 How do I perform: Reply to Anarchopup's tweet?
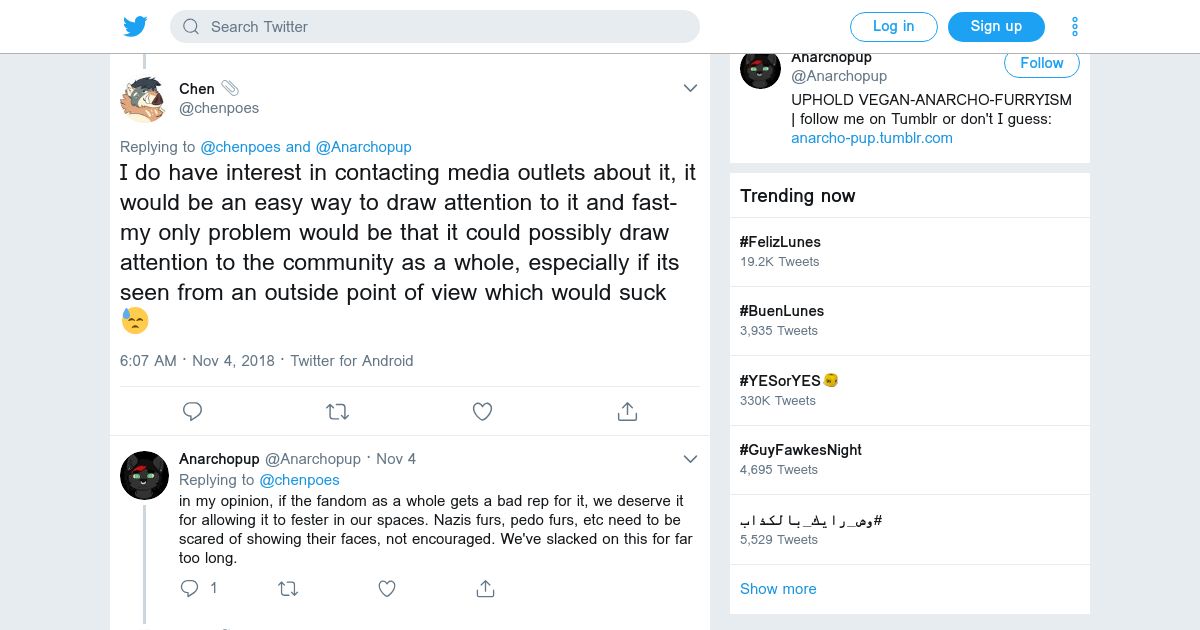pos(190,589)
